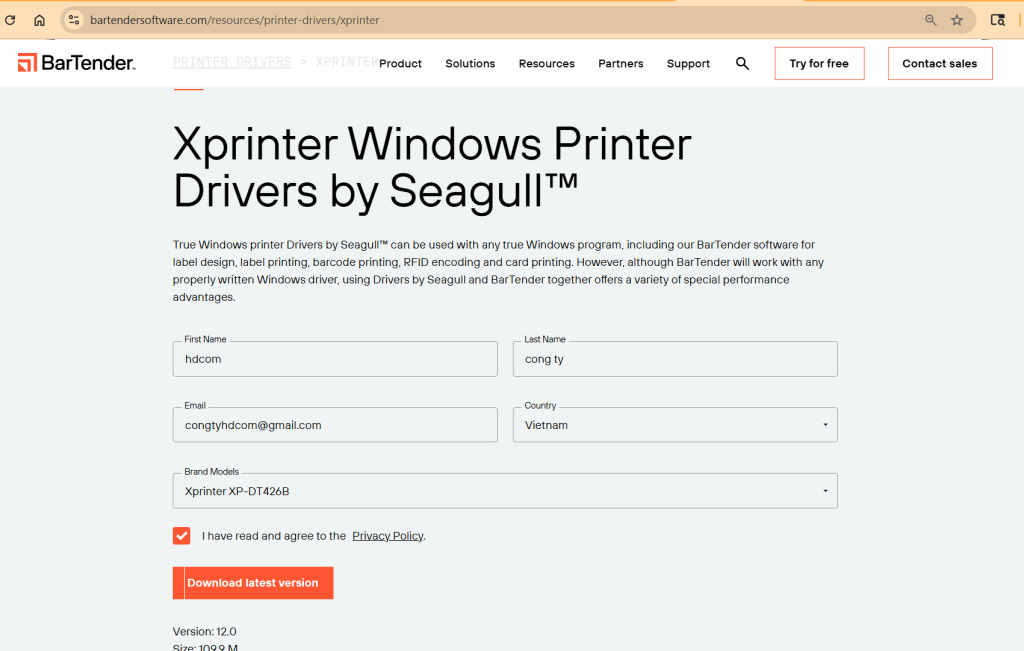Open the Privacy Policy link

pos(388,535)
